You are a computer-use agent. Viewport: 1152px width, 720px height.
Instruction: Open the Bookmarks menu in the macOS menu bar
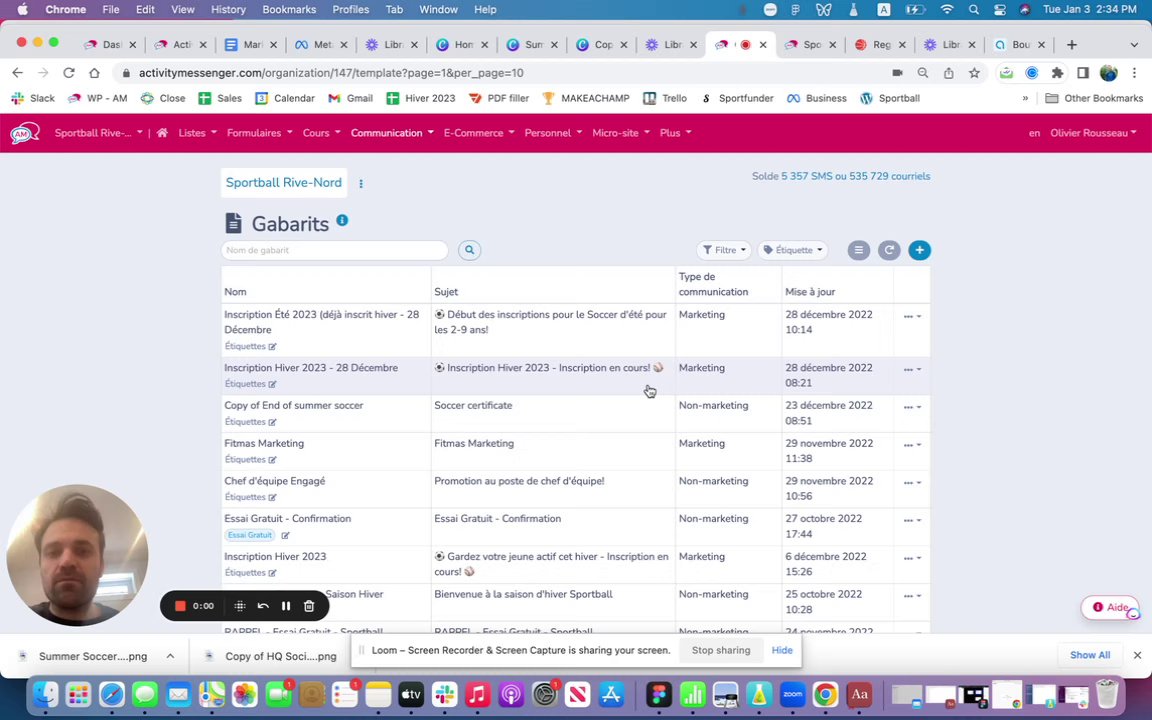[x=289, y=10]
